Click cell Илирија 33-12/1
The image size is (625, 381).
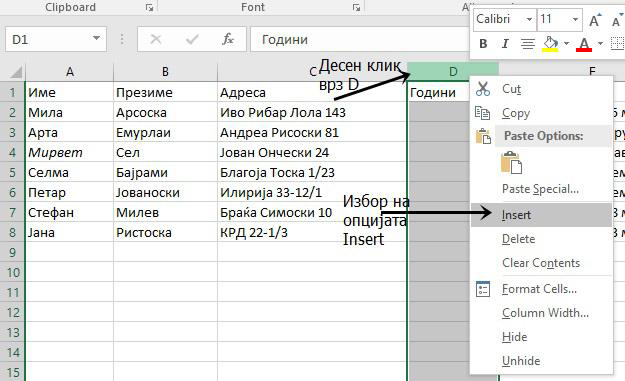point(312,192)
